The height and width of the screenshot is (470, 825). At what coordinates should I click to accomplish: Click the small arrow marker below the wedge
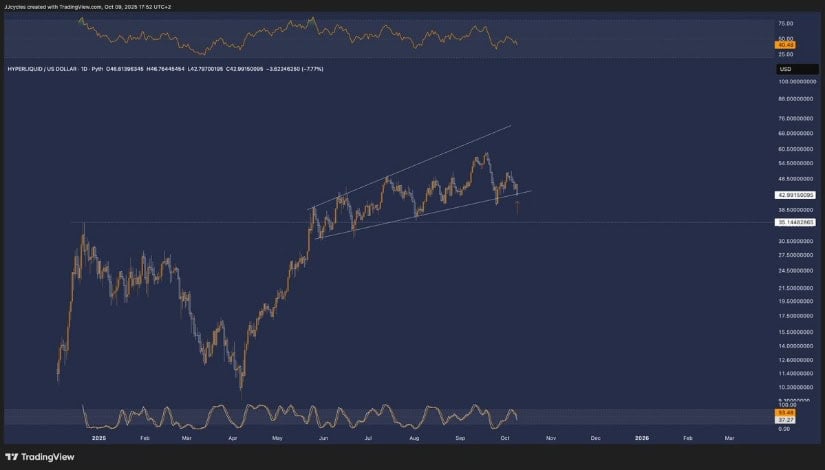click(517, 207)
